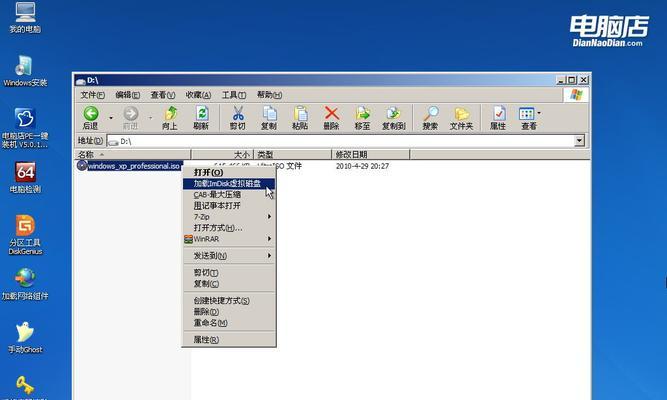Open the DiskGenius partition tool desktop icon
Image resolution: width=667 pixels, height=400 pixels.
(x=23, y=227)
